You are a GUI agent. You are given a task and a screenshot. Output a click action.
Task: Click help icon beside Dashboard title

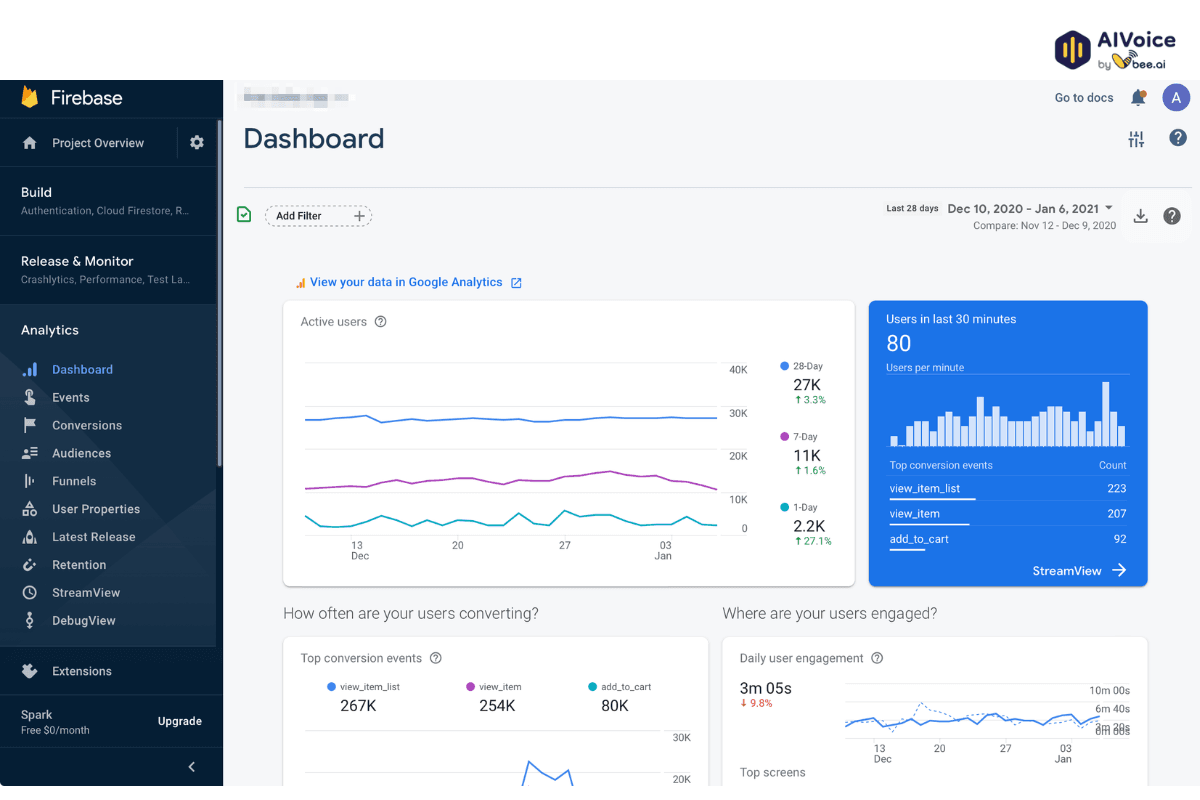1178,138
